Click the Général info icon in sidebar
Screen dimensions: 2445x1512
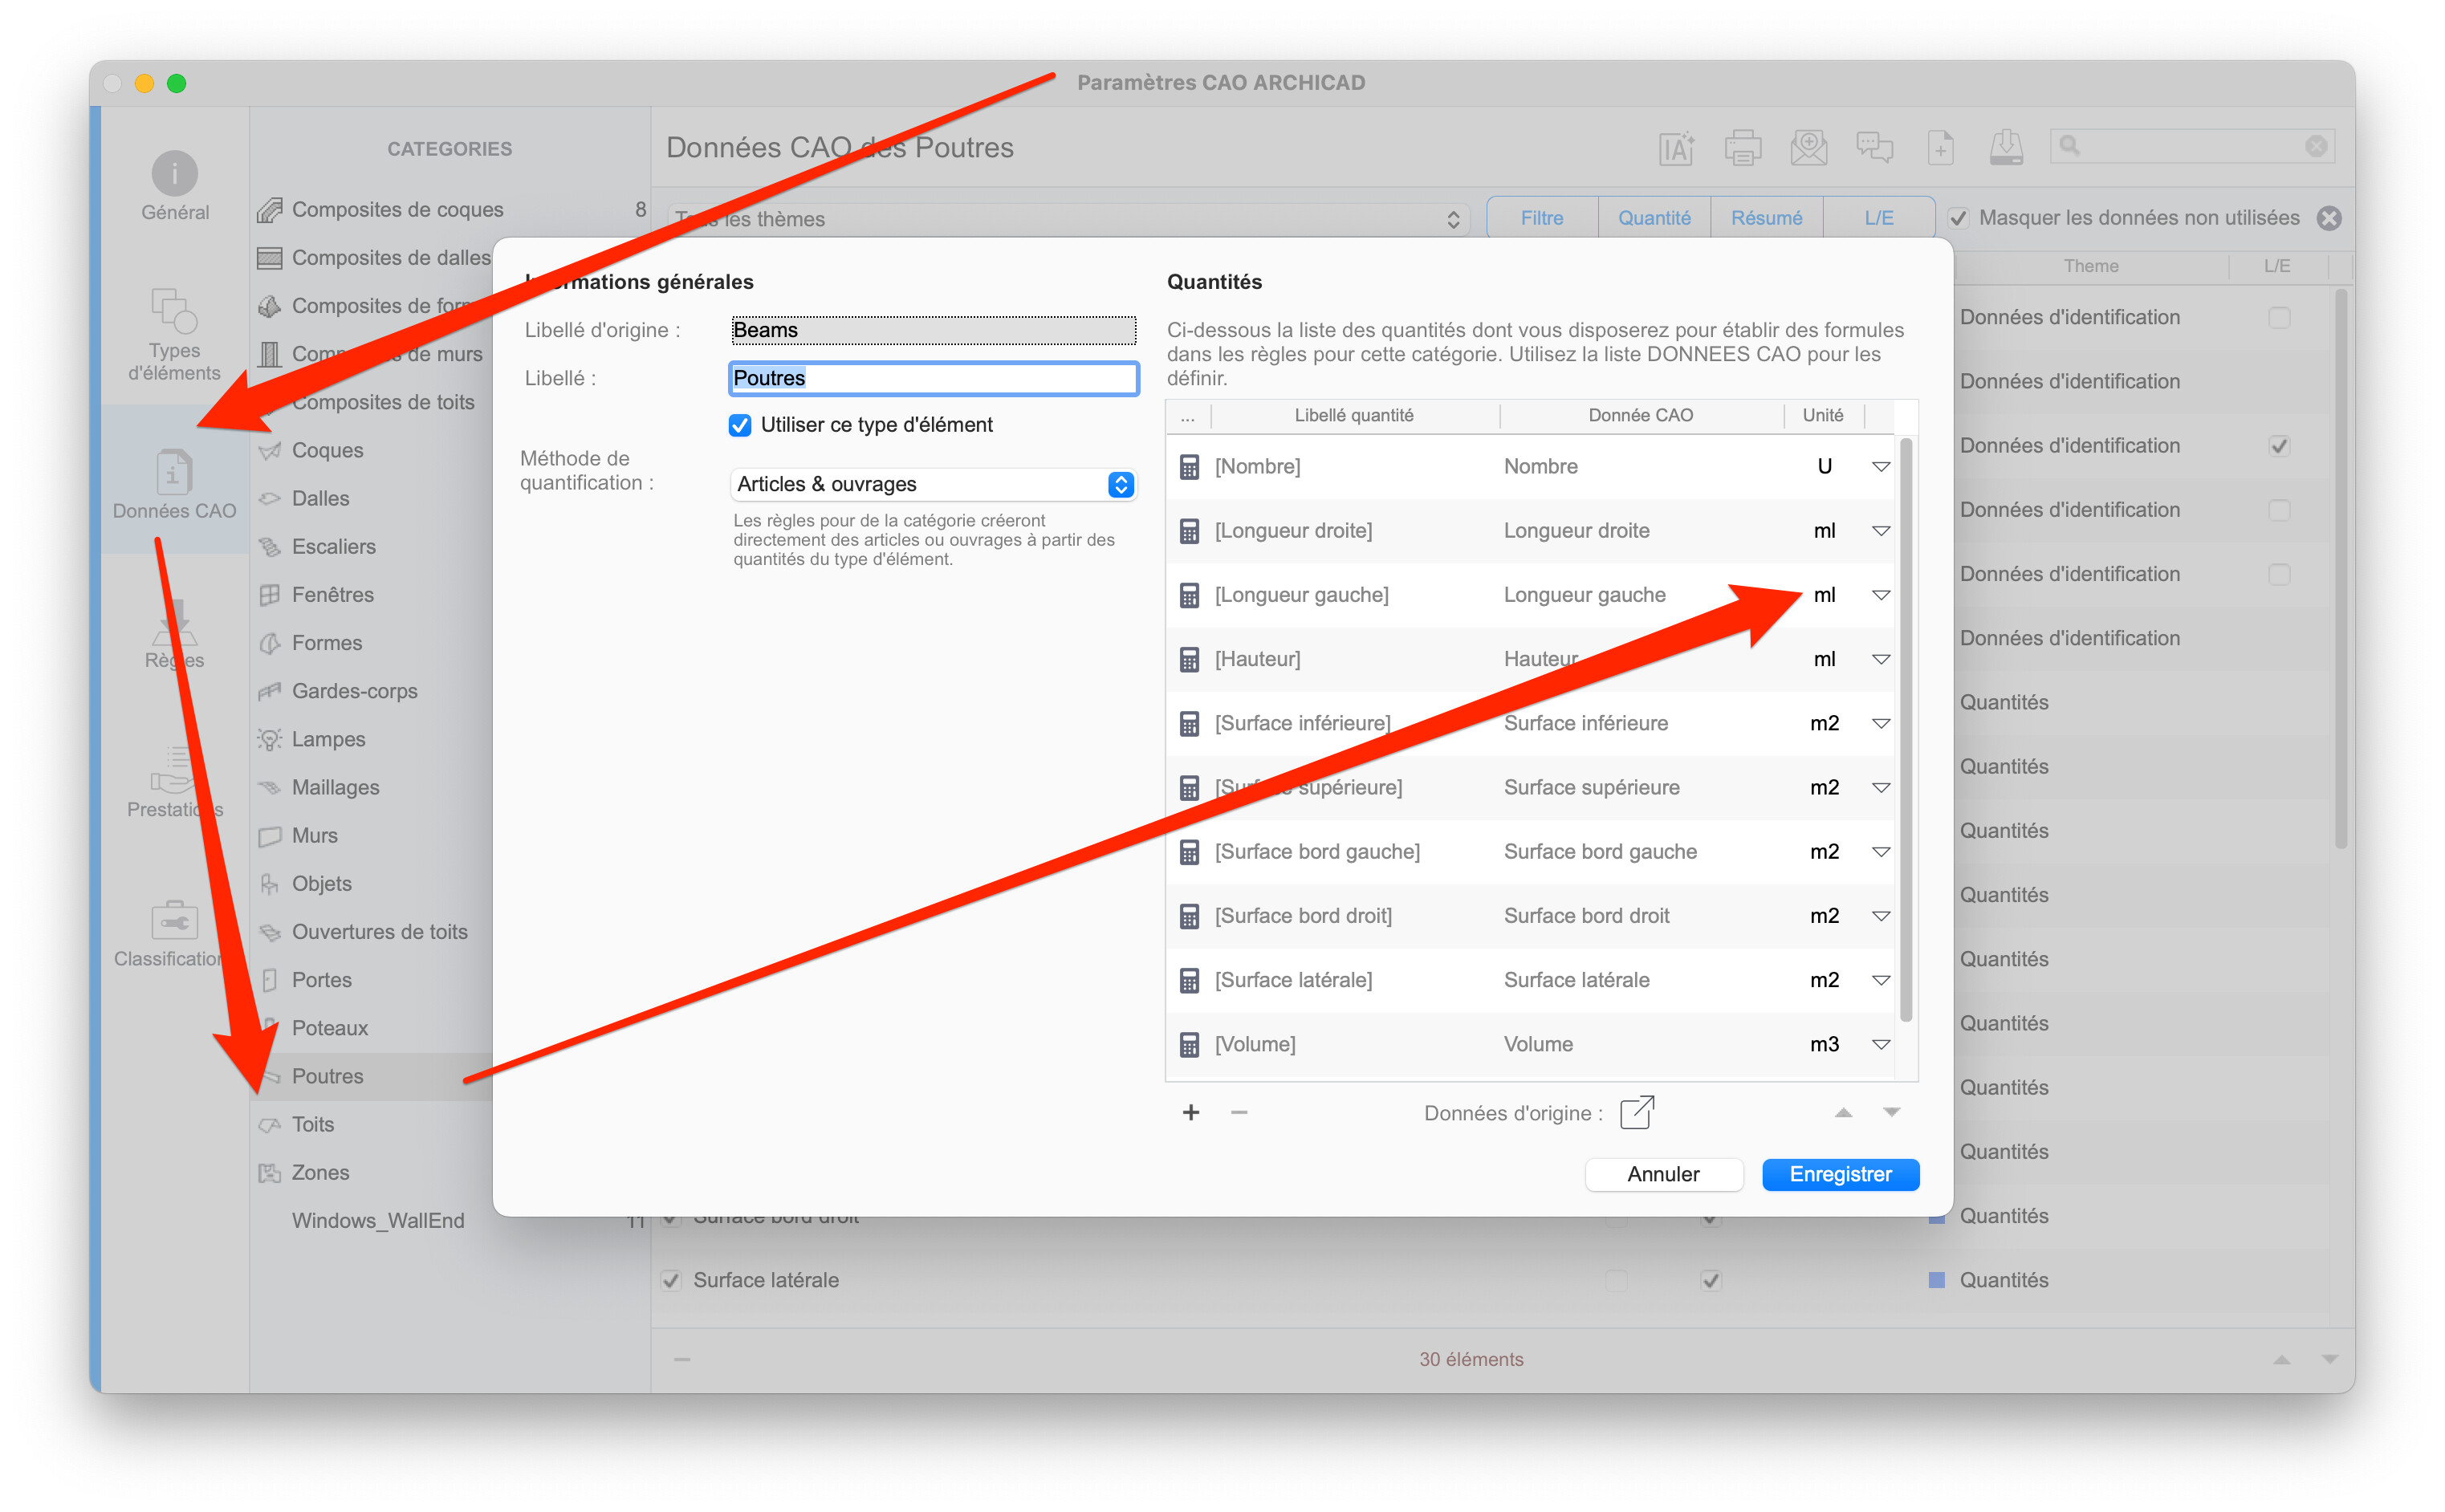pyautogui.click(x=174, y=174)
